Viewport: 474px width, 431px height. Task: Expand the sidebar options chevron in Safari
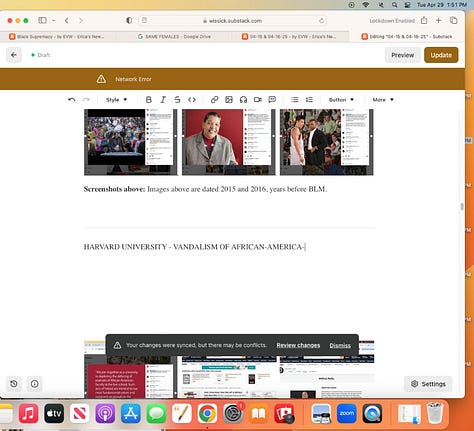click(53, 21)
